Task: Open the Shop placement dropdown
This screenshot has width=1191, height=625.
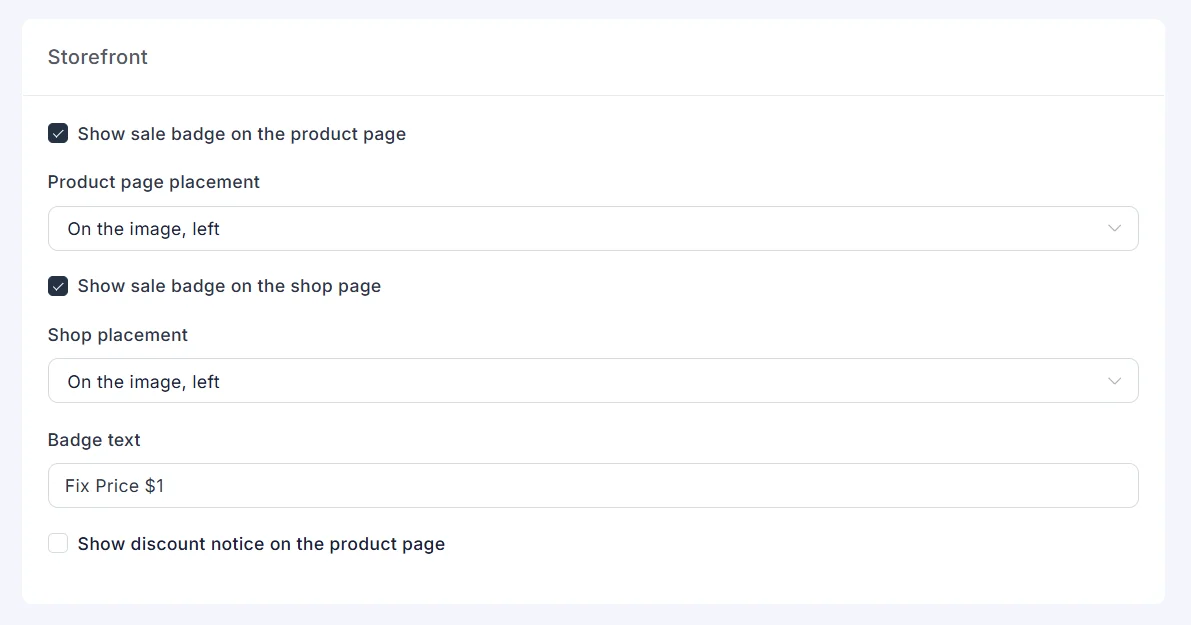Action: [x=593, y=380]
